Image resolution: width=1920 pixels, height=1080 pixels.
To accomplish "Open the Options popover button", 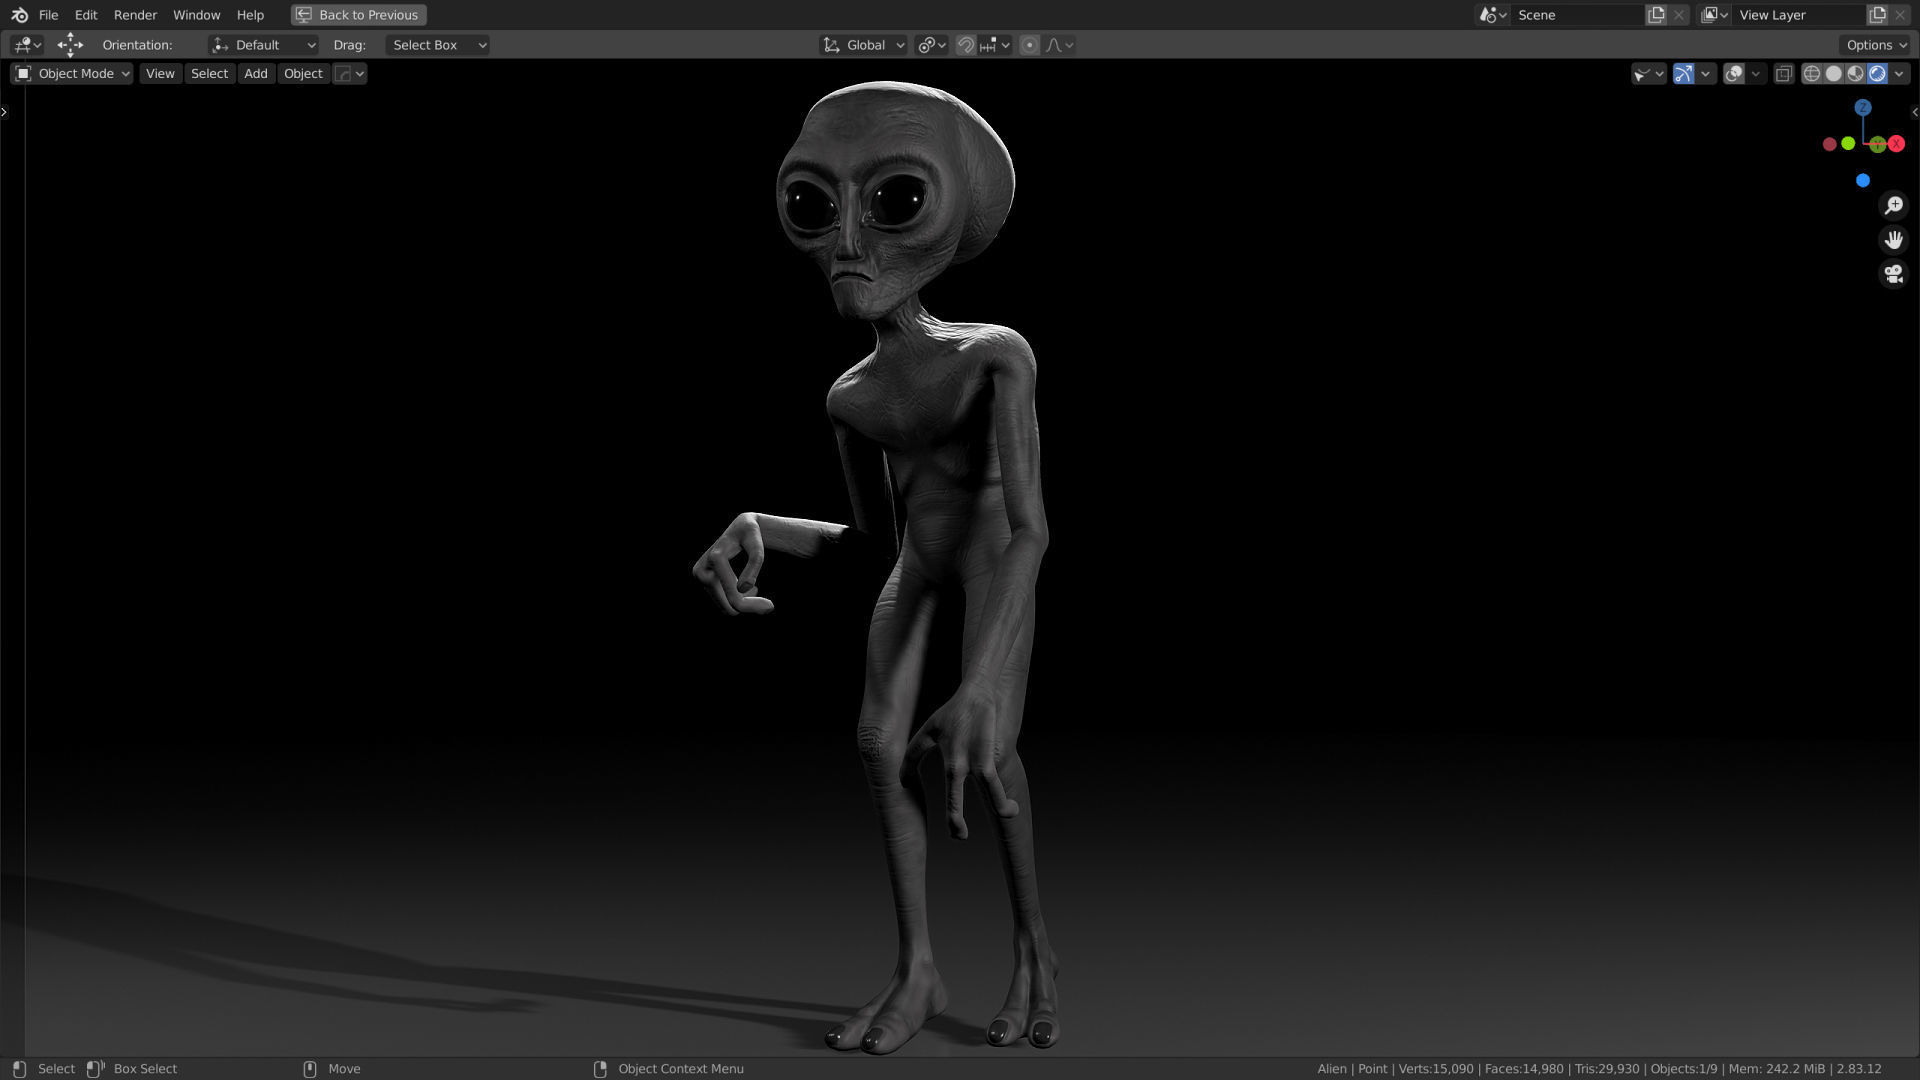I will [1876, 45].
